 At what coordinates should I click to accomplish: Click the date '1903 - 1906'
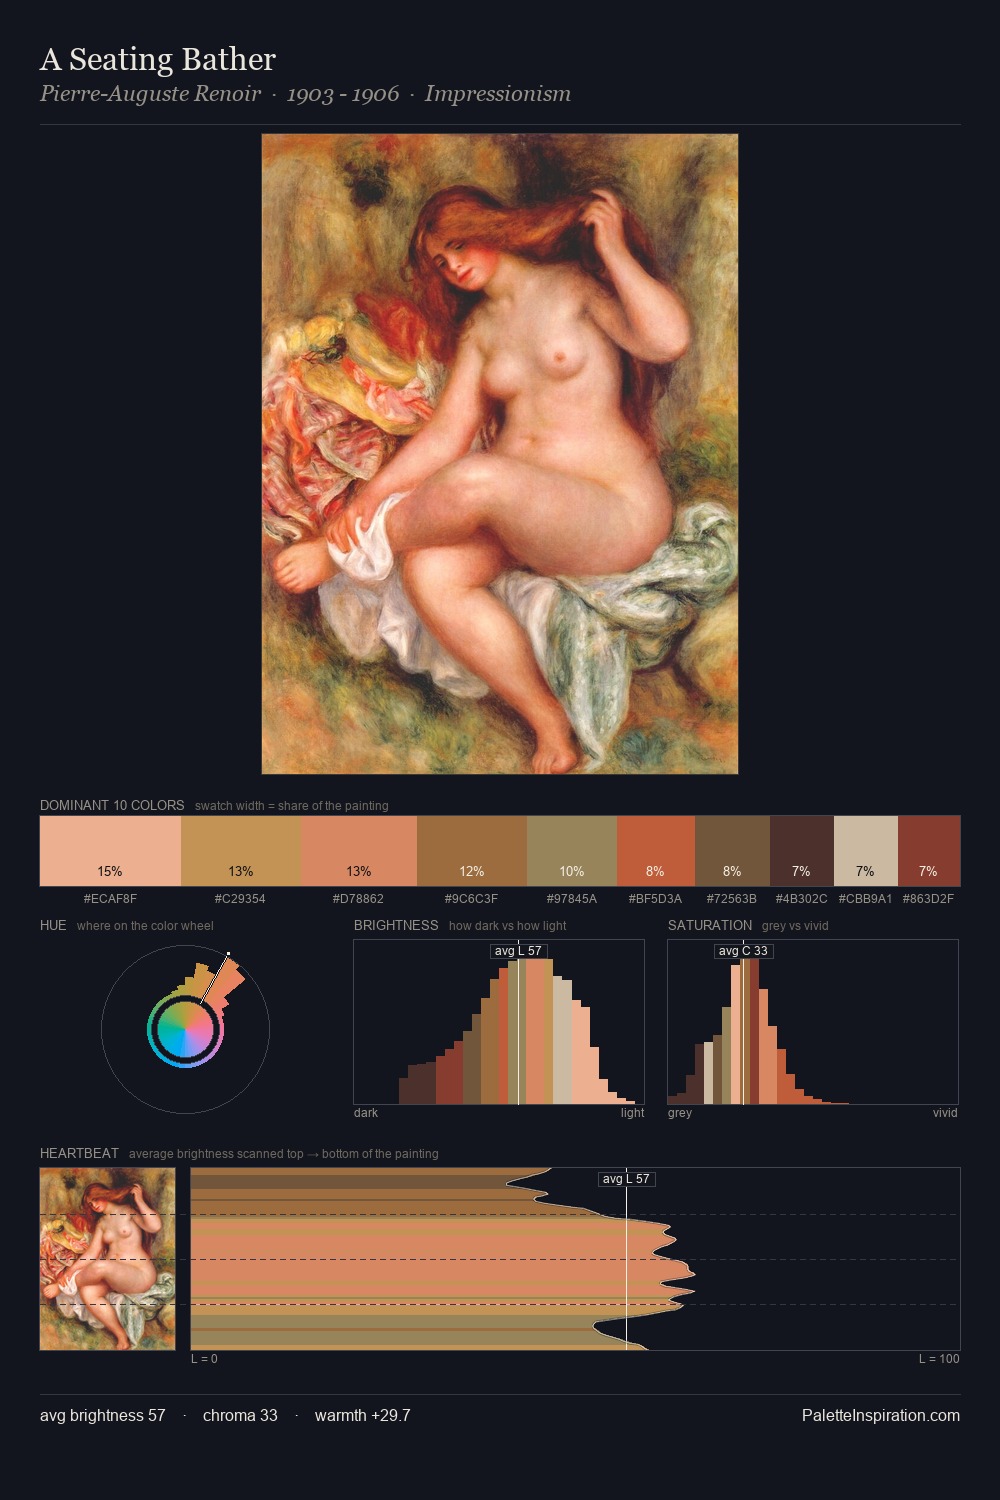(343, 94)
